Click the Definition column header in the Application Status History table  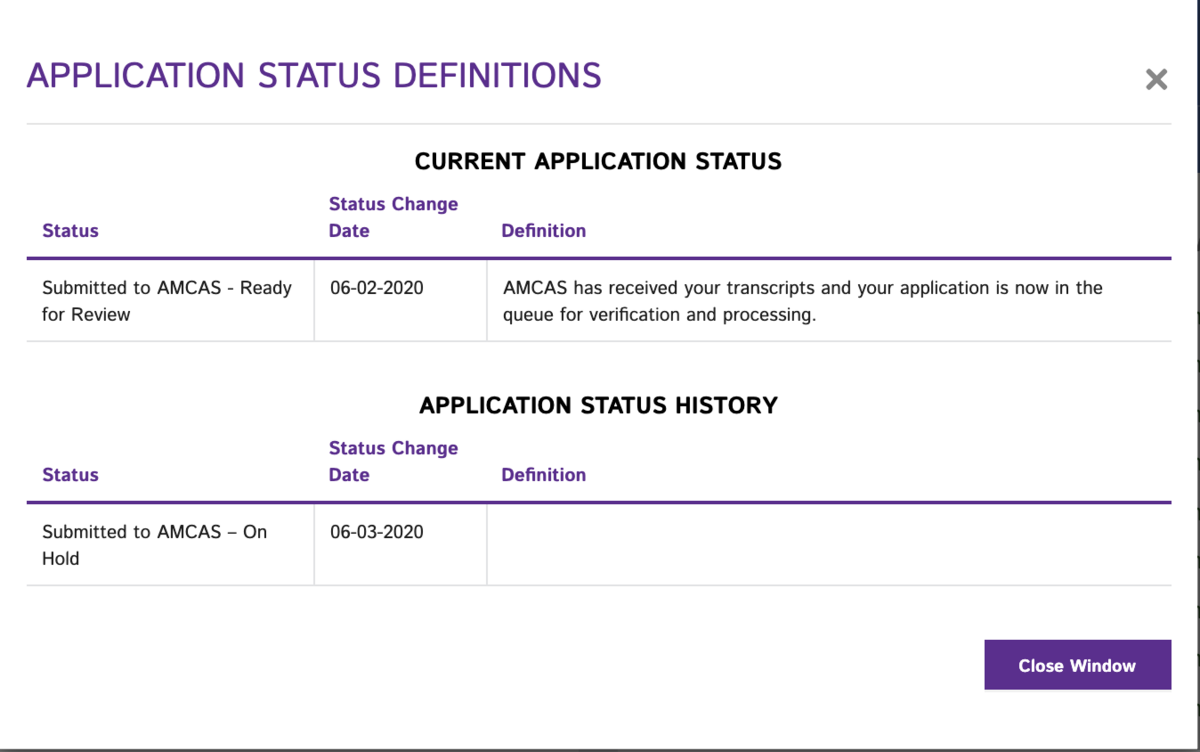[543, 475]
